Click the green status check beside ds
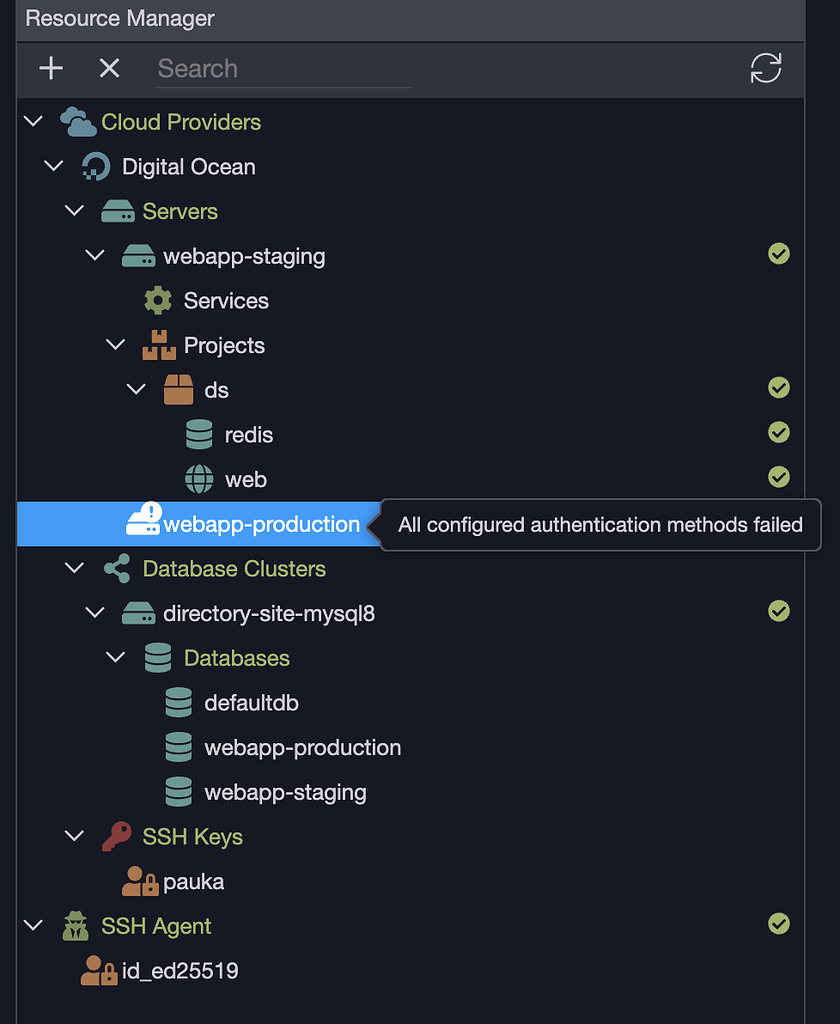Image resolution: width=840 pixels, height=1024 pixels. coord(779,388)
